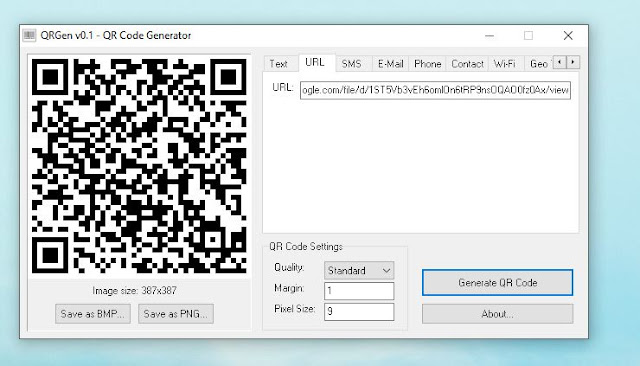640x366 pixels.
Task: Click Save as PNG button
Action: tap(176, 314)
